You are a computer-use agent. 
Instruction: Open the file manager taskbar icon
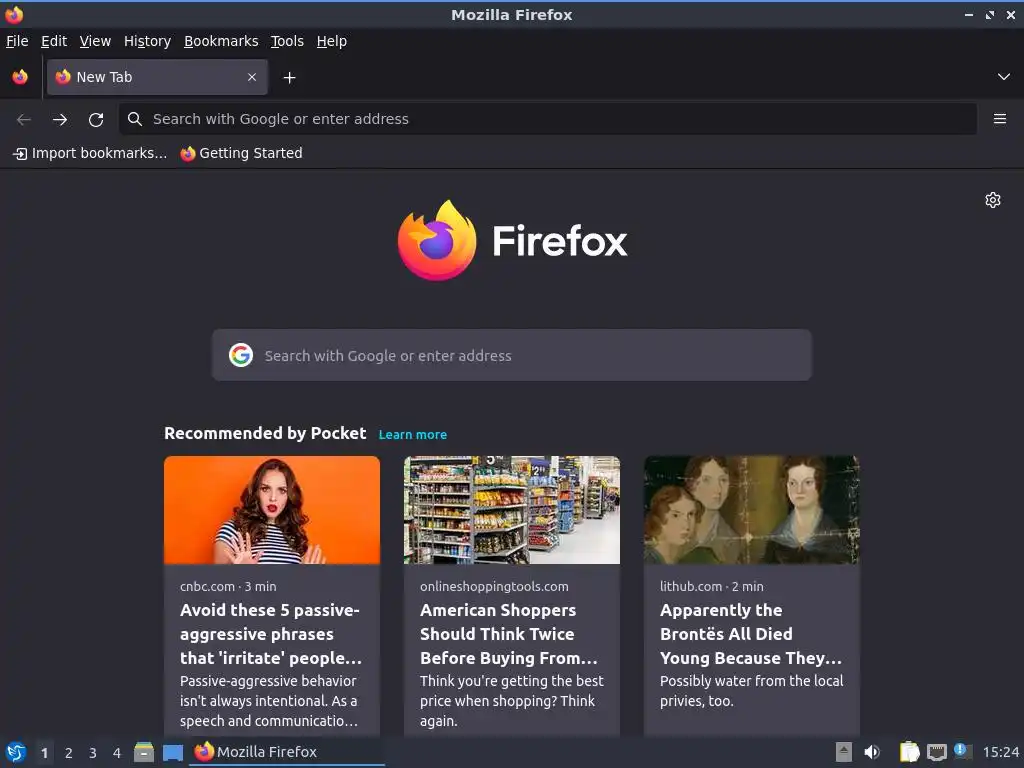[144, 752]
